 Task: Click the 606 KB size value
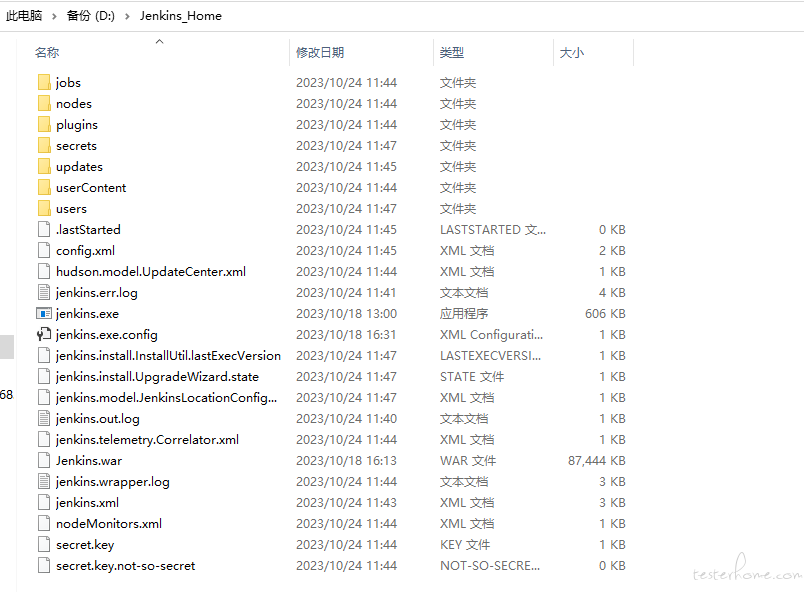[x=605, y=314]
